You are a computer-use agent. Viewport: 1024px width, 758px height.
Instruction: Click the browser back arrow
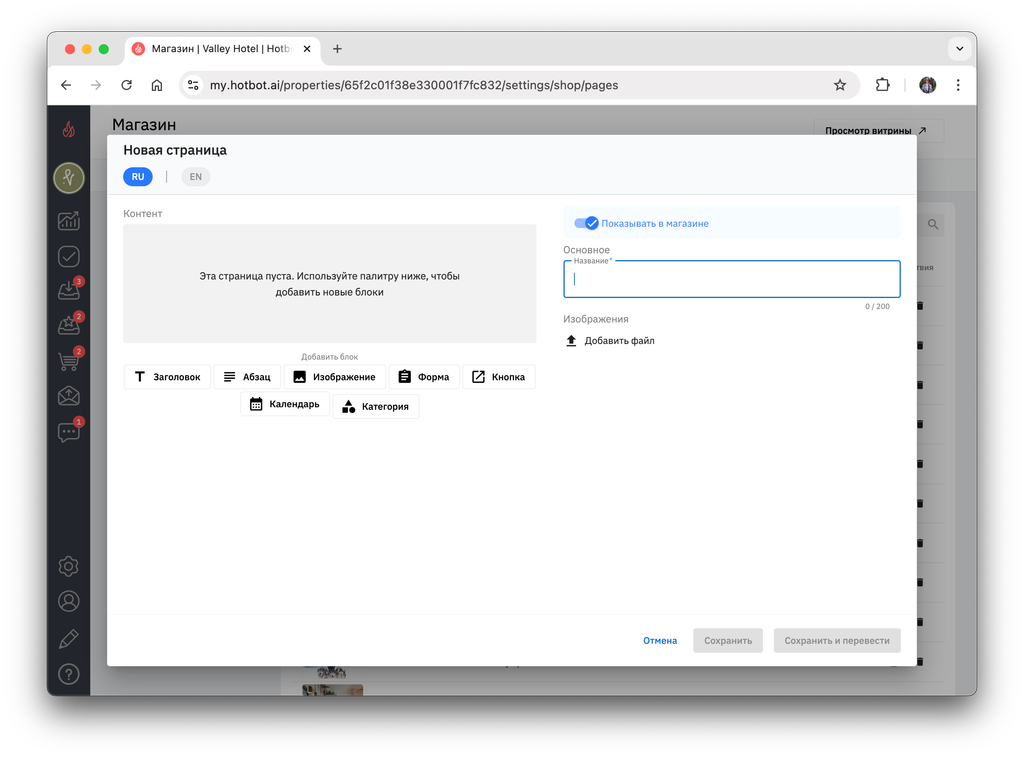click(x=66, y=85)
